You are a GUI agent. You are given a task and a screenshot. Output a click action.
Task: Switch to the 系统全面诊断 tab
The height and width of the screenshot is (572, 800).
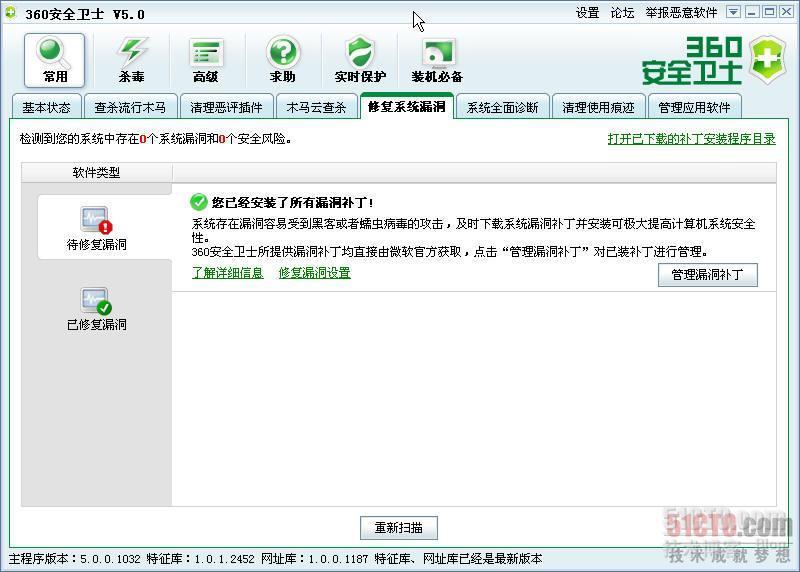503,107
